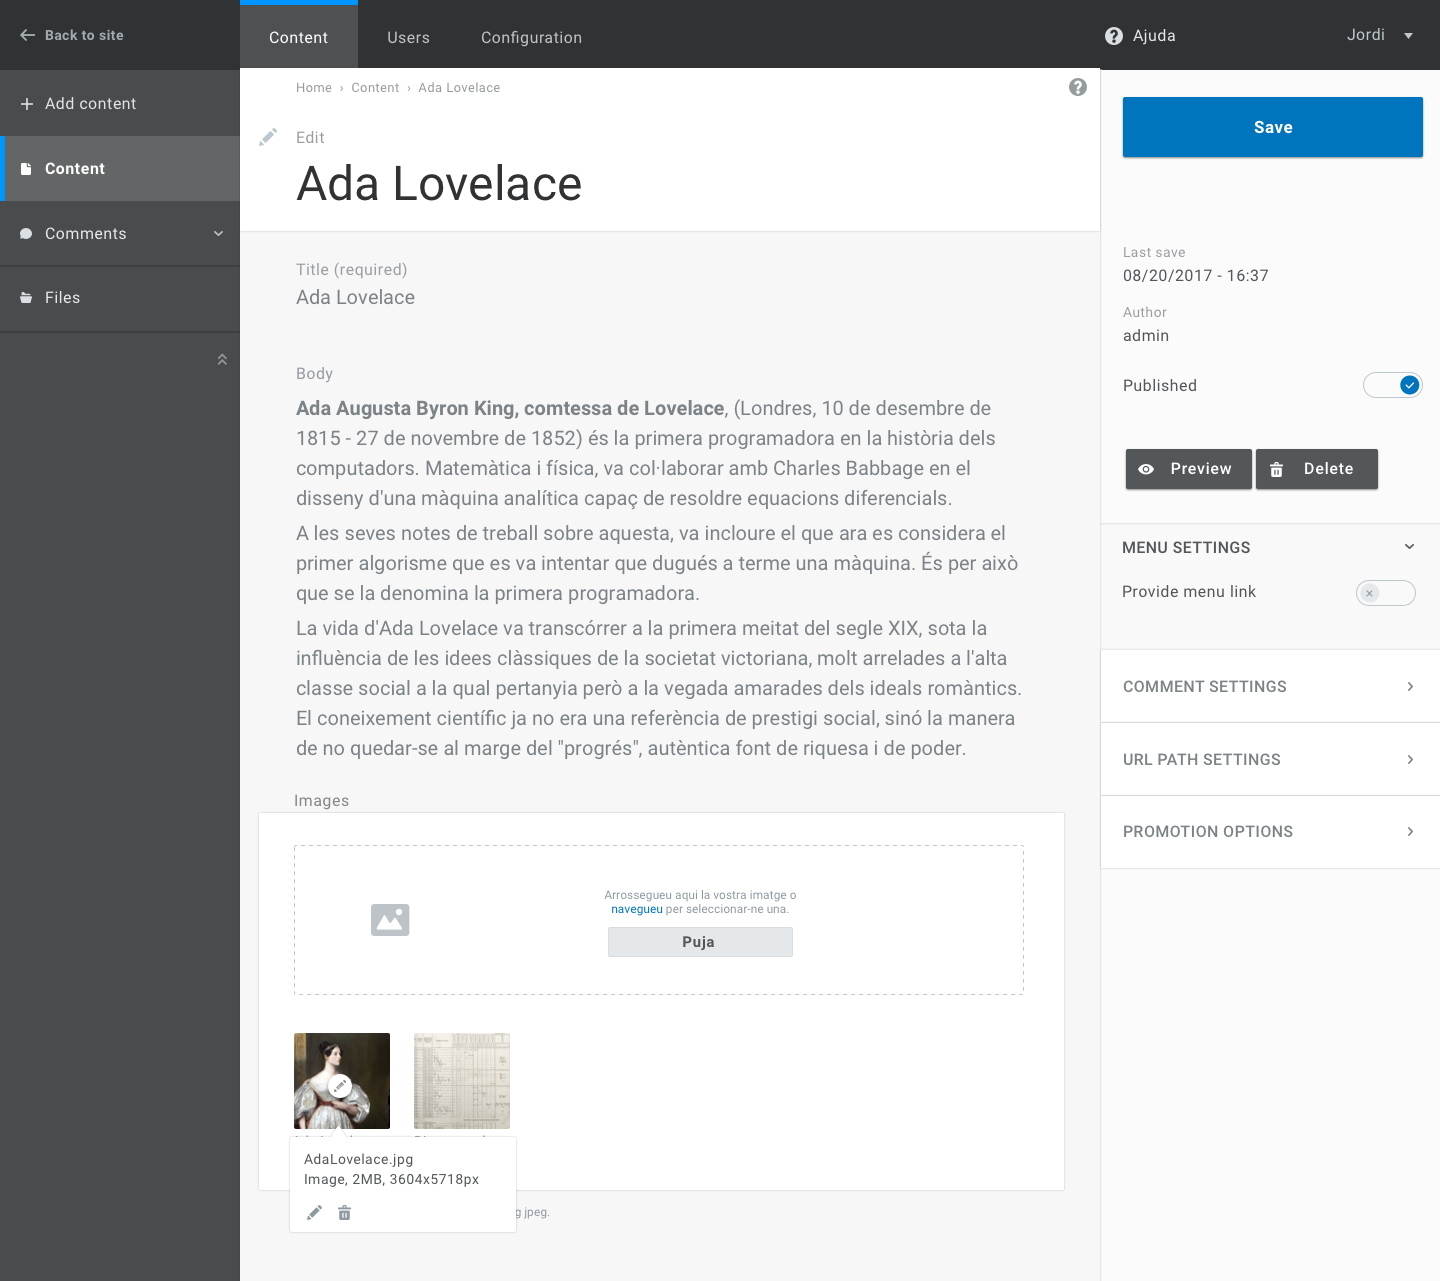Switch to the Users tab

coord(408,37)
